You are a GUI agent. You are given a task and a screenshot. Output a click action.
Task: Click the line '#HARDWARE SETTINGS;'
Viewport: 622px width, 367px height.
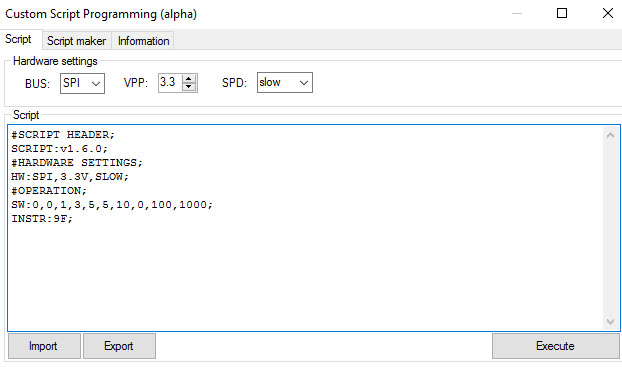click(x=77, y=163)
